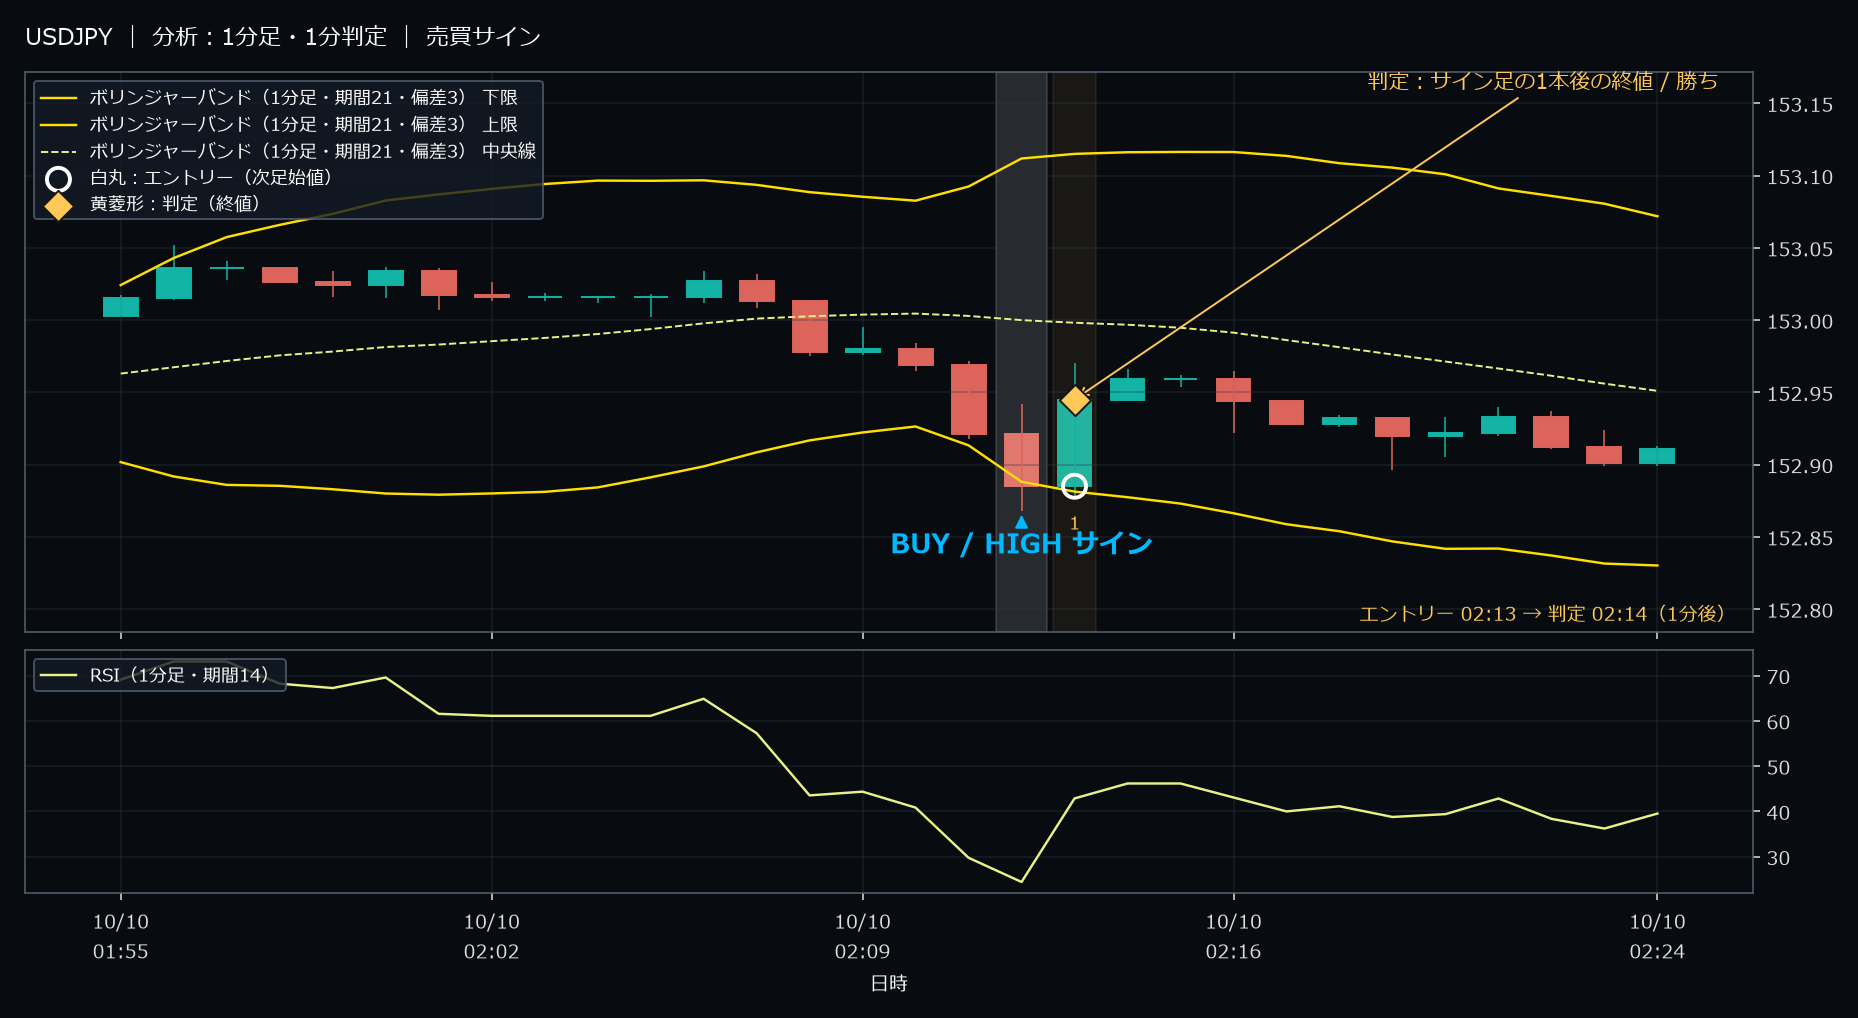Click the 10/10 02:24 time axis label
The height and width of the screenshot is (1018, 1858).
click(1657, 936)
